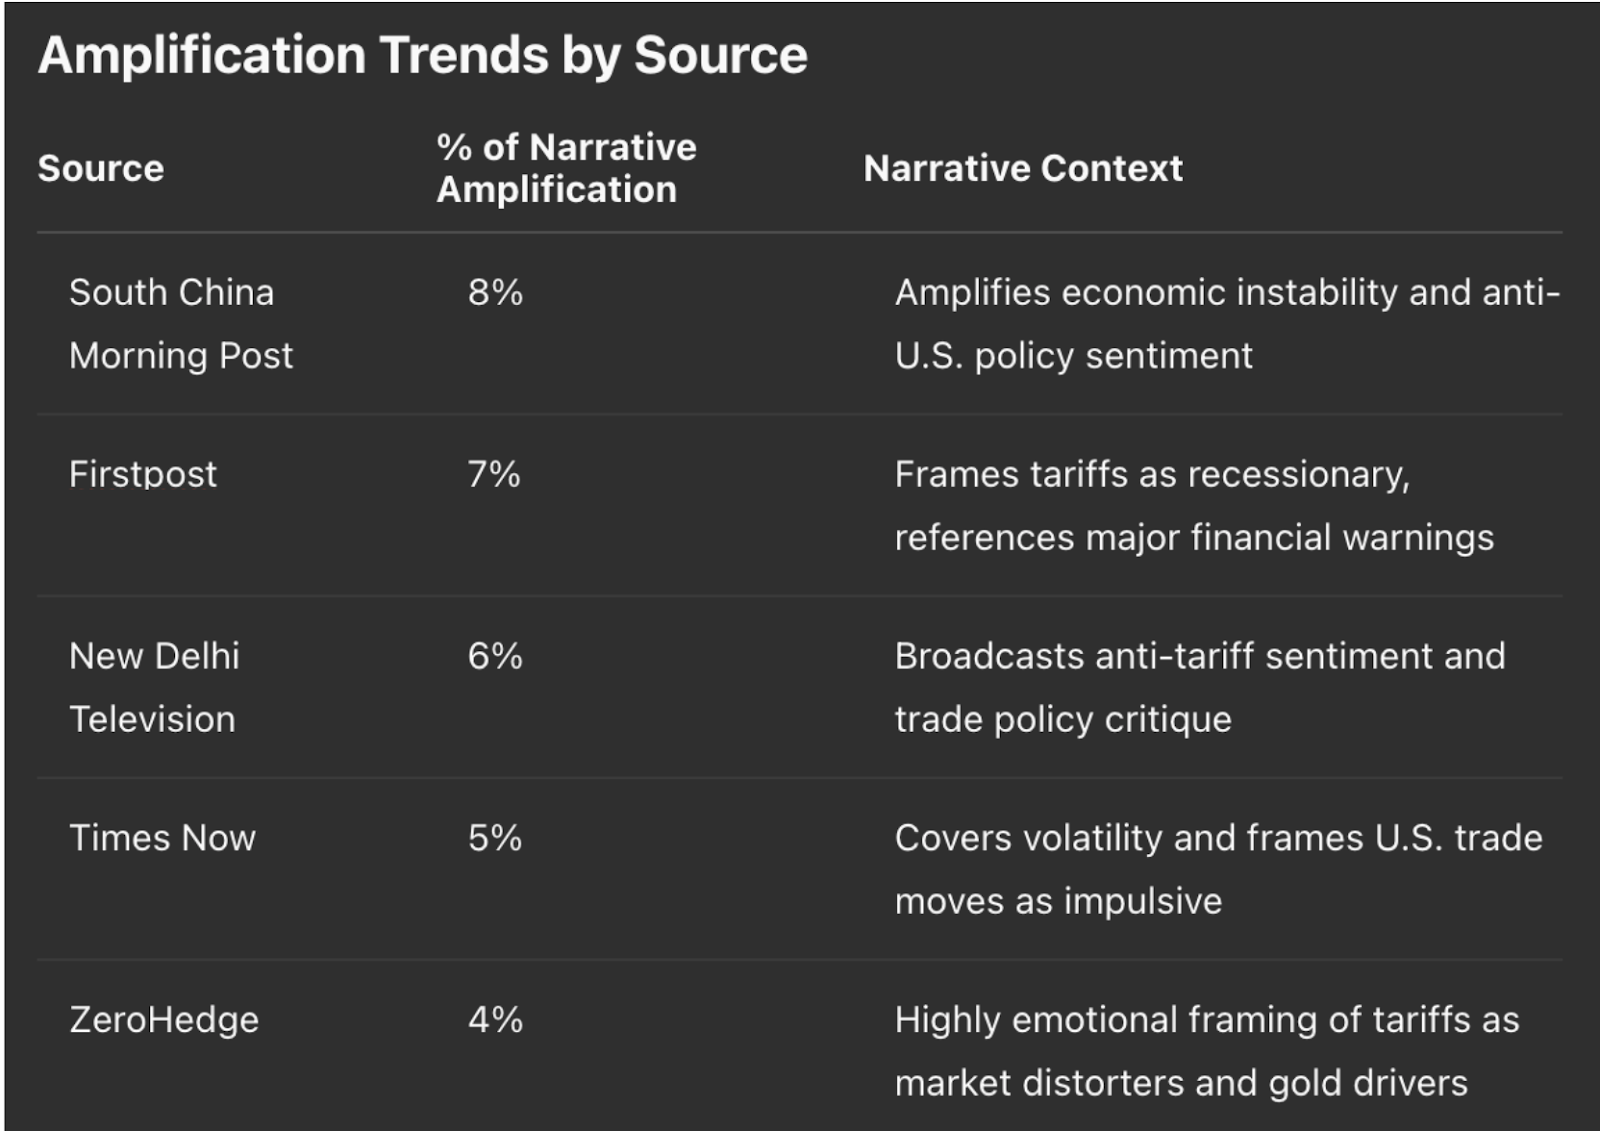The image size is (1600, 1131).
Task: Select the Times Now source cell
Action: click(162, 838)
